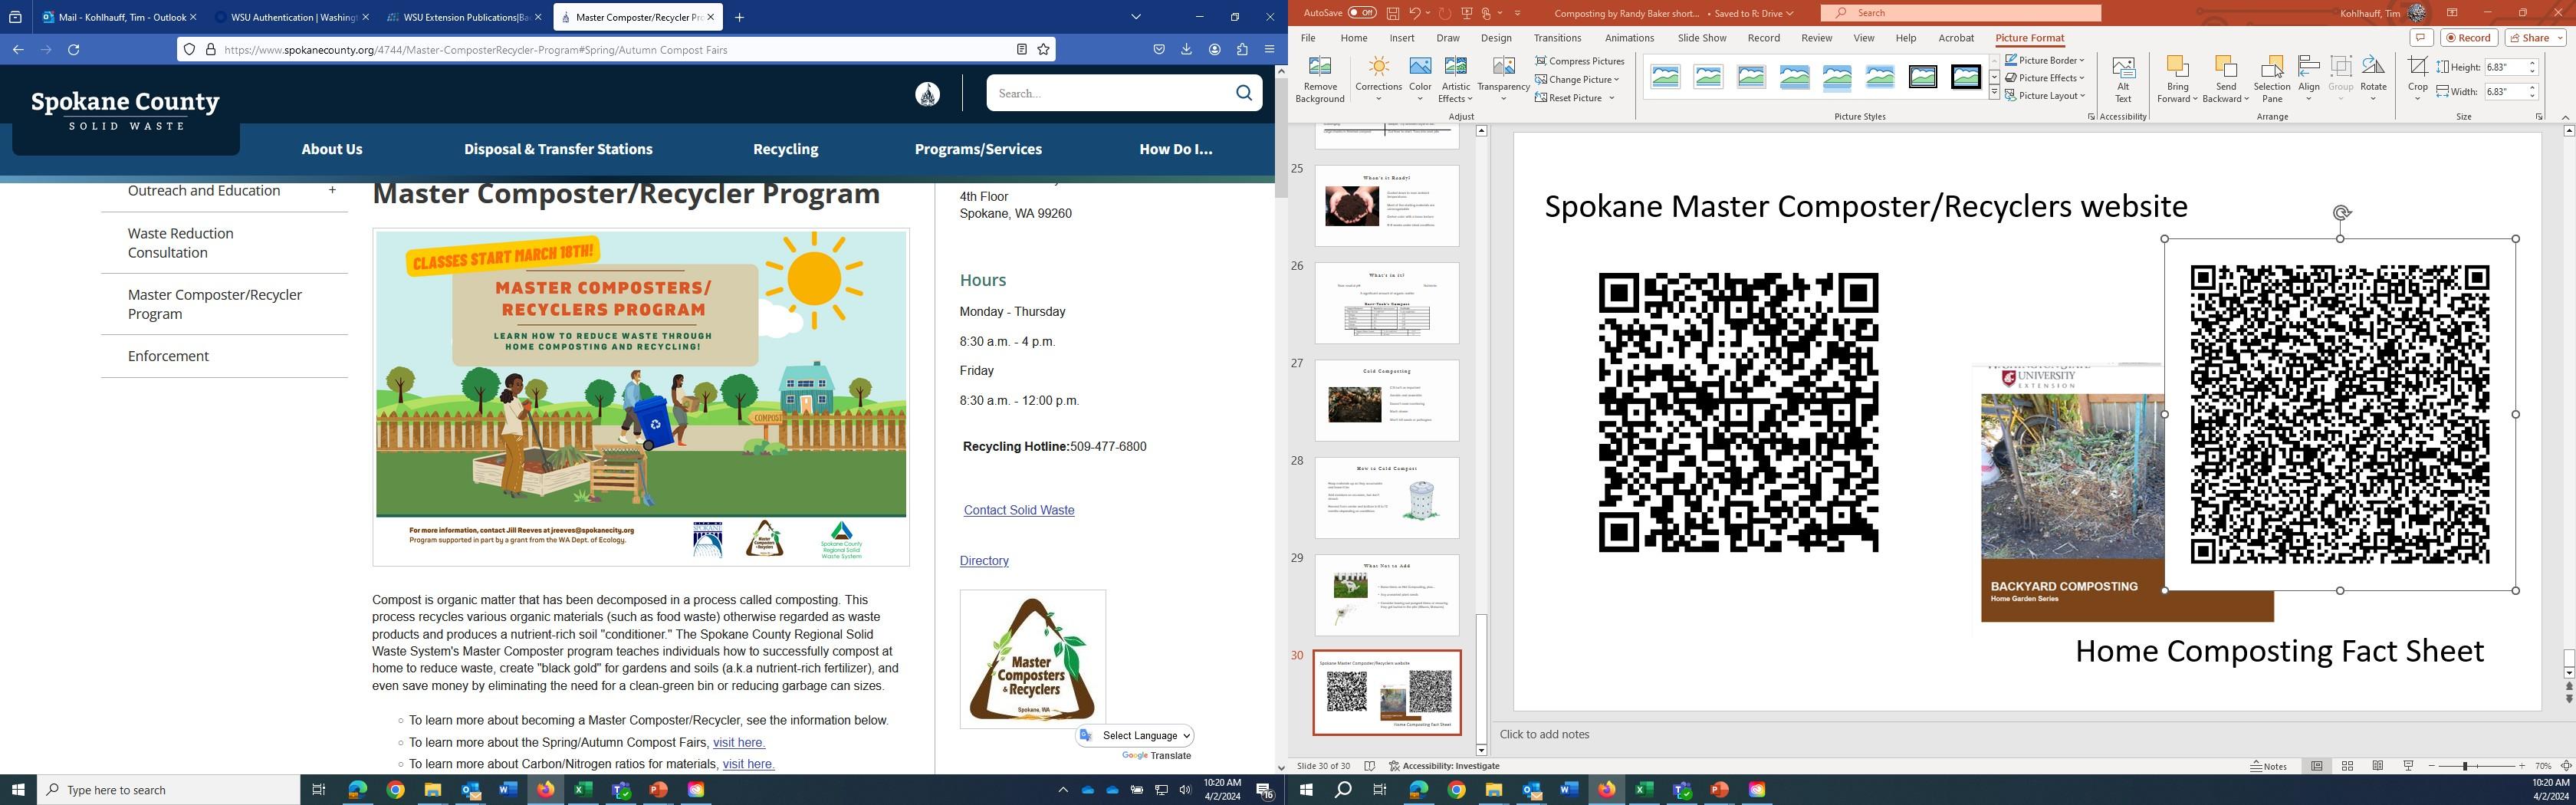
Task: Open the Directory link
Action: 983,561
